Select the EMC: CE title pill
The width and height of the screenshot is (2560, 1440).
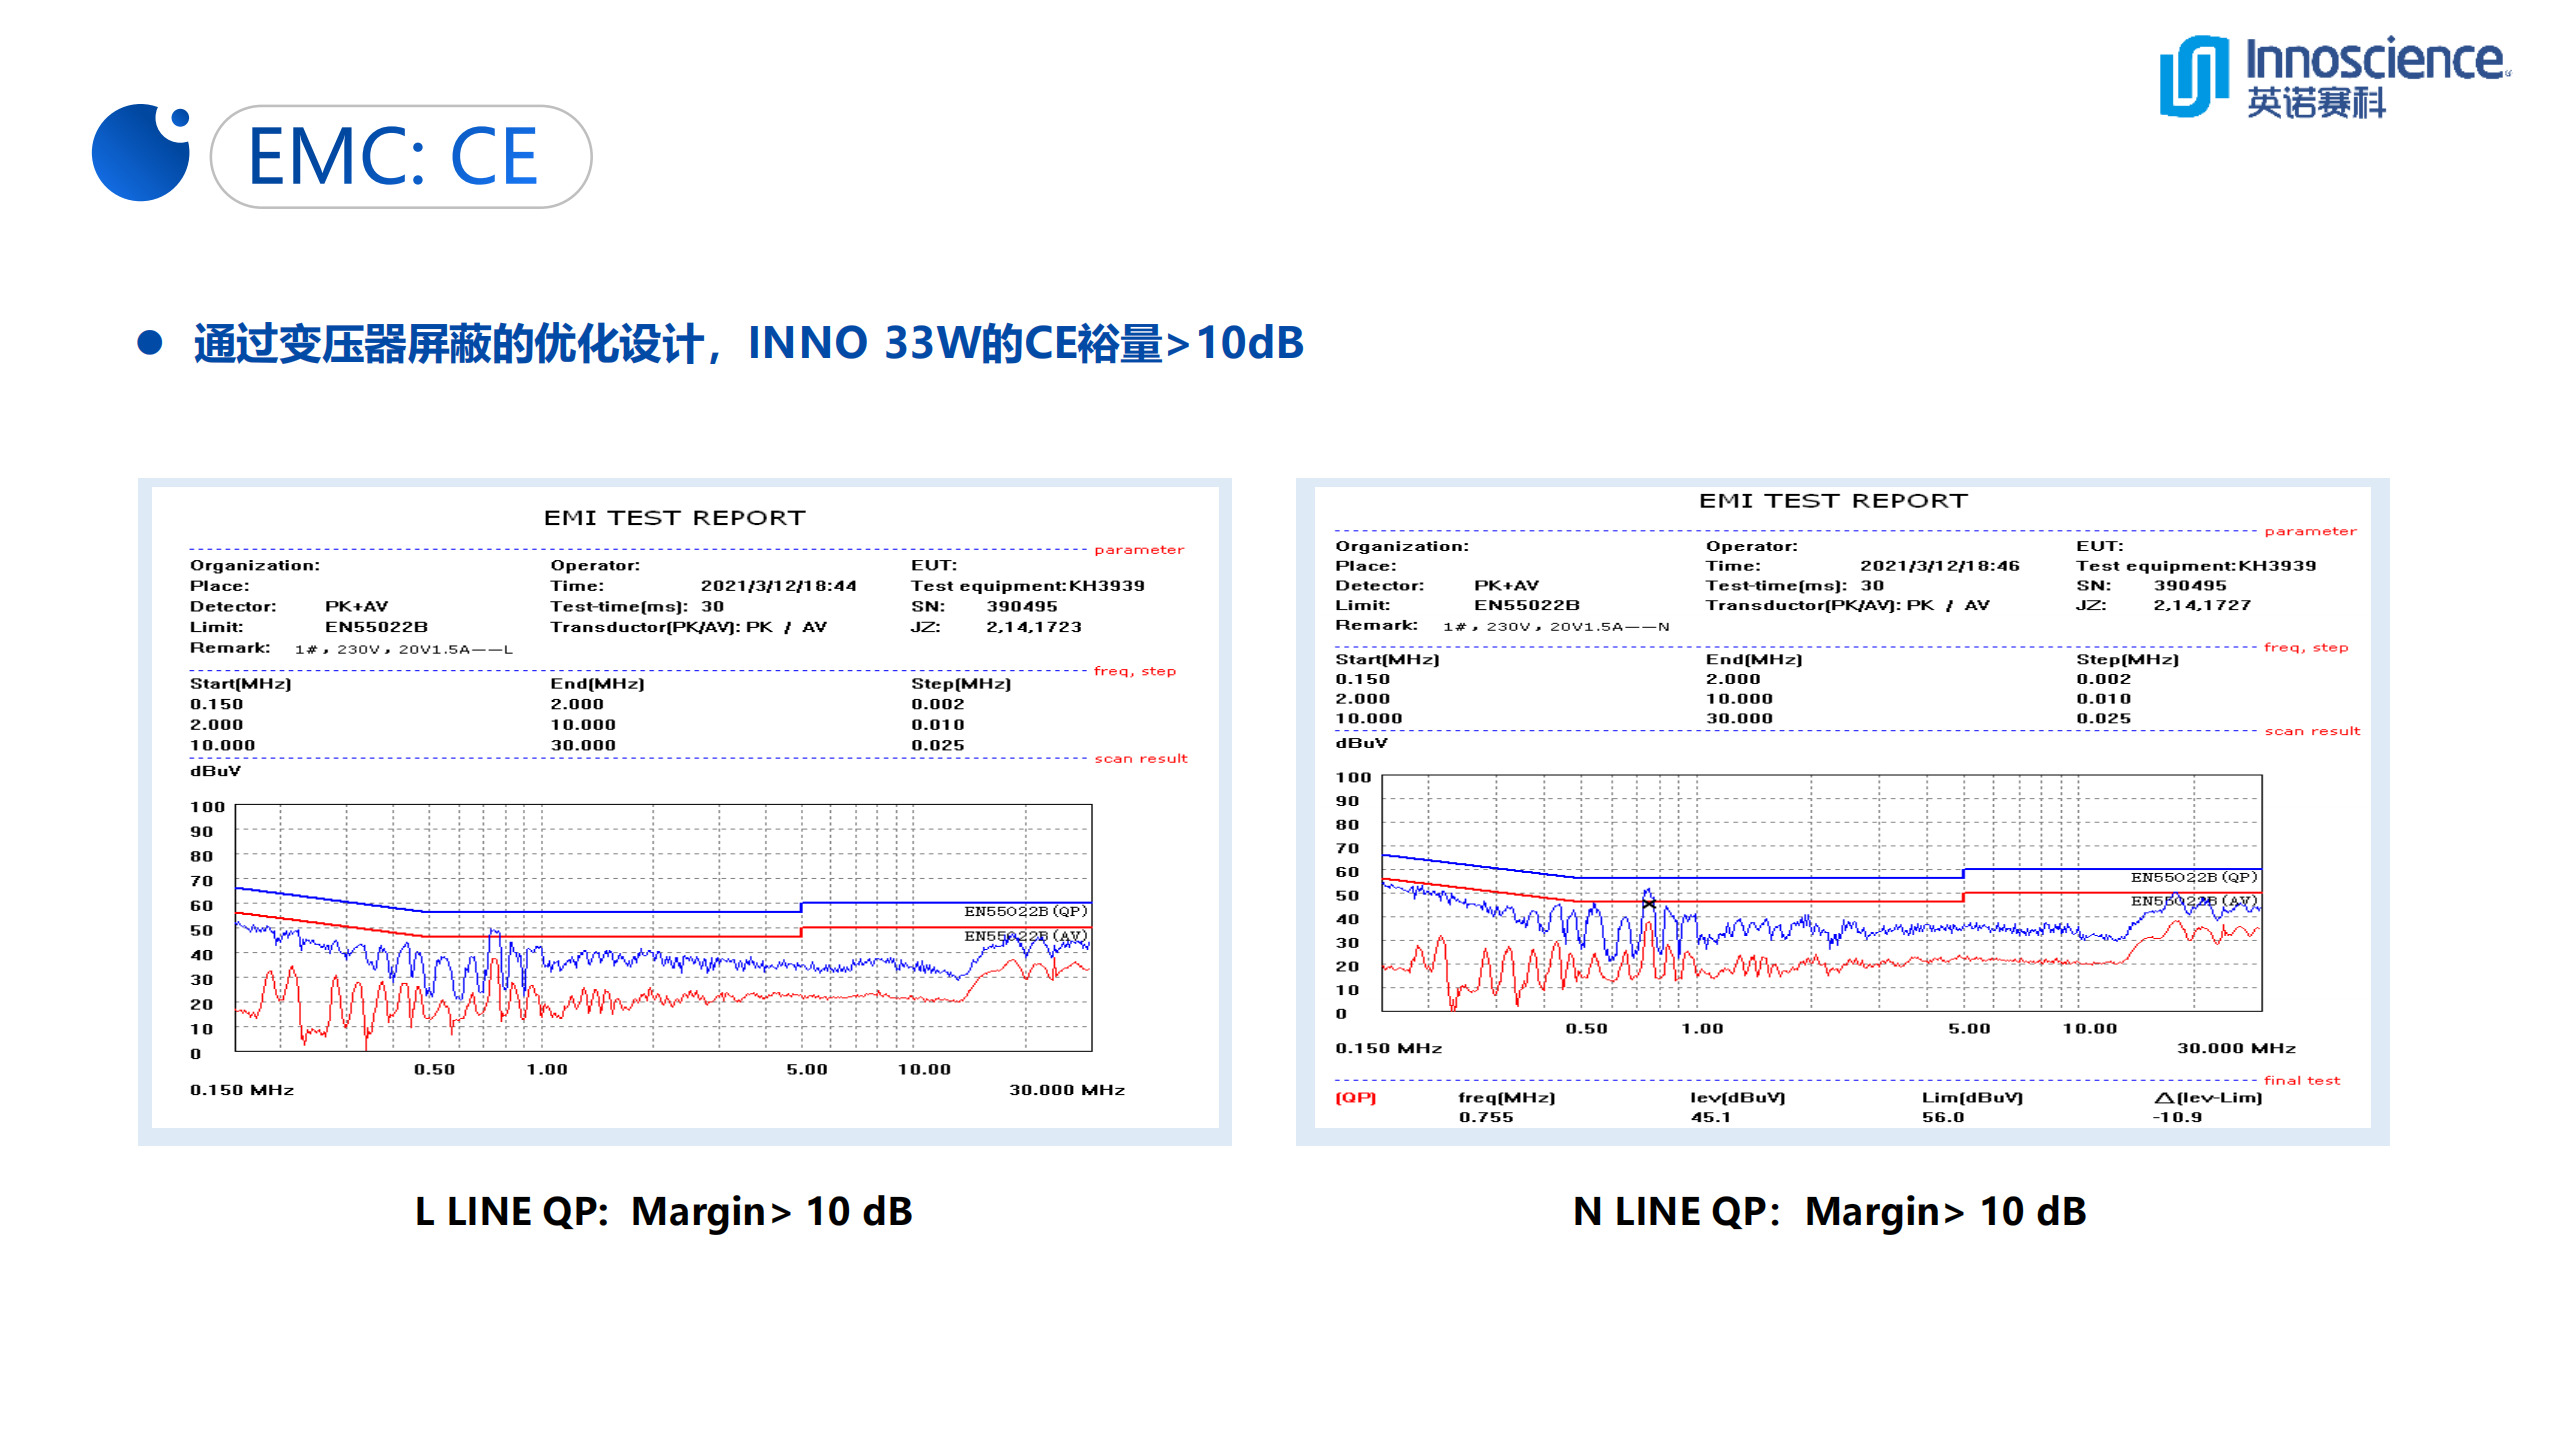coord(400,157)
